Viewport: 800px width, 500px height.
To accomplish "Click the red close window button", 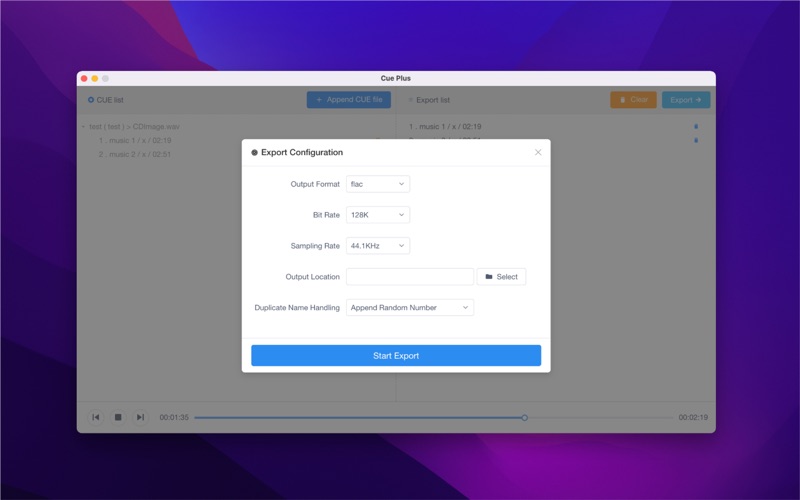I will pos(84,78).
